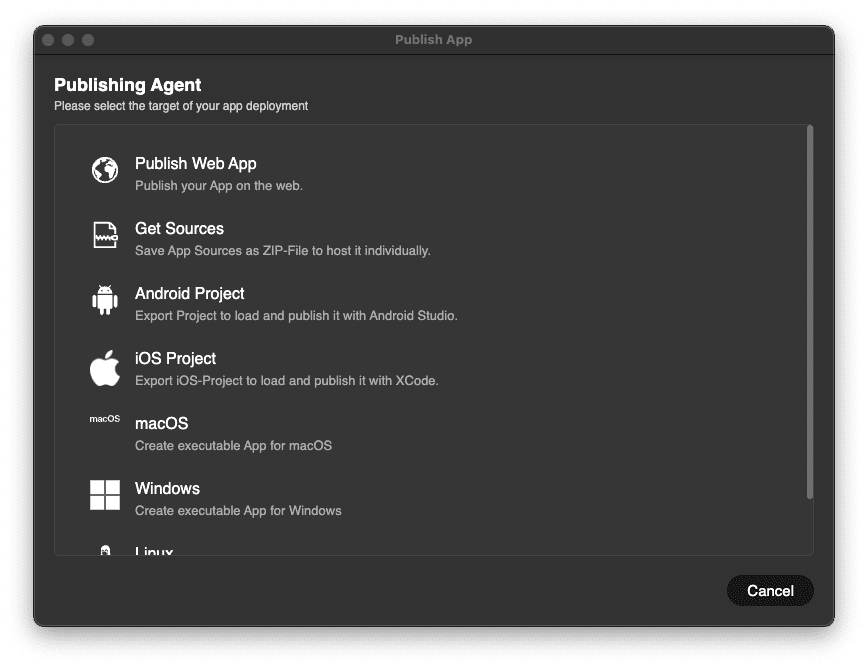Click the ZIP file icon for Get Sources
The height and width of the screenshot is (668, 868).
(105, 235)
